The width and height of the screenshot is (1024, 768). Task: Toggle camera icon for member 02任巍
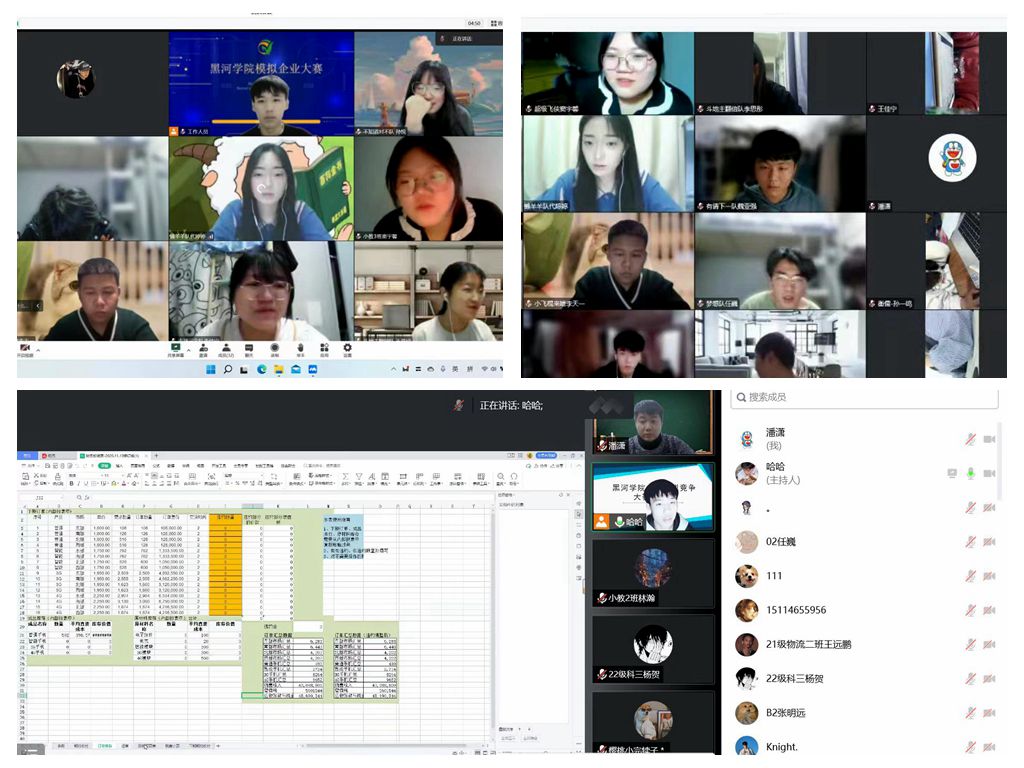click(x=989, y=542)
